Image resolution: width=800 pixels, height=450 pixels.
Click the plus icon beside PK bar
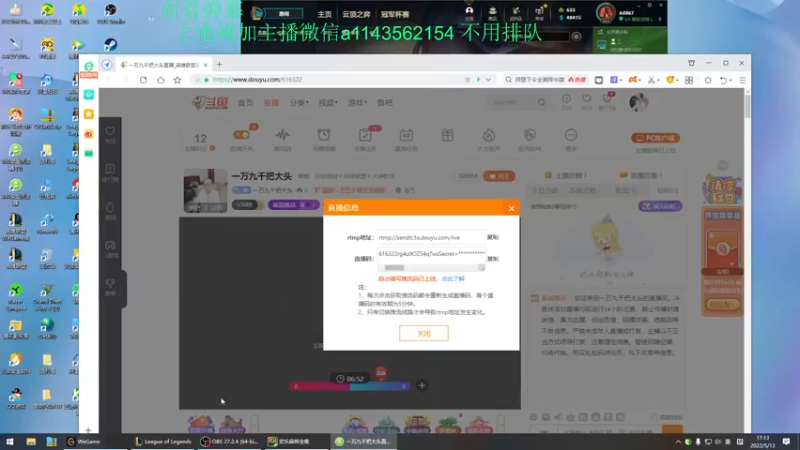click(x=422, y=386)
